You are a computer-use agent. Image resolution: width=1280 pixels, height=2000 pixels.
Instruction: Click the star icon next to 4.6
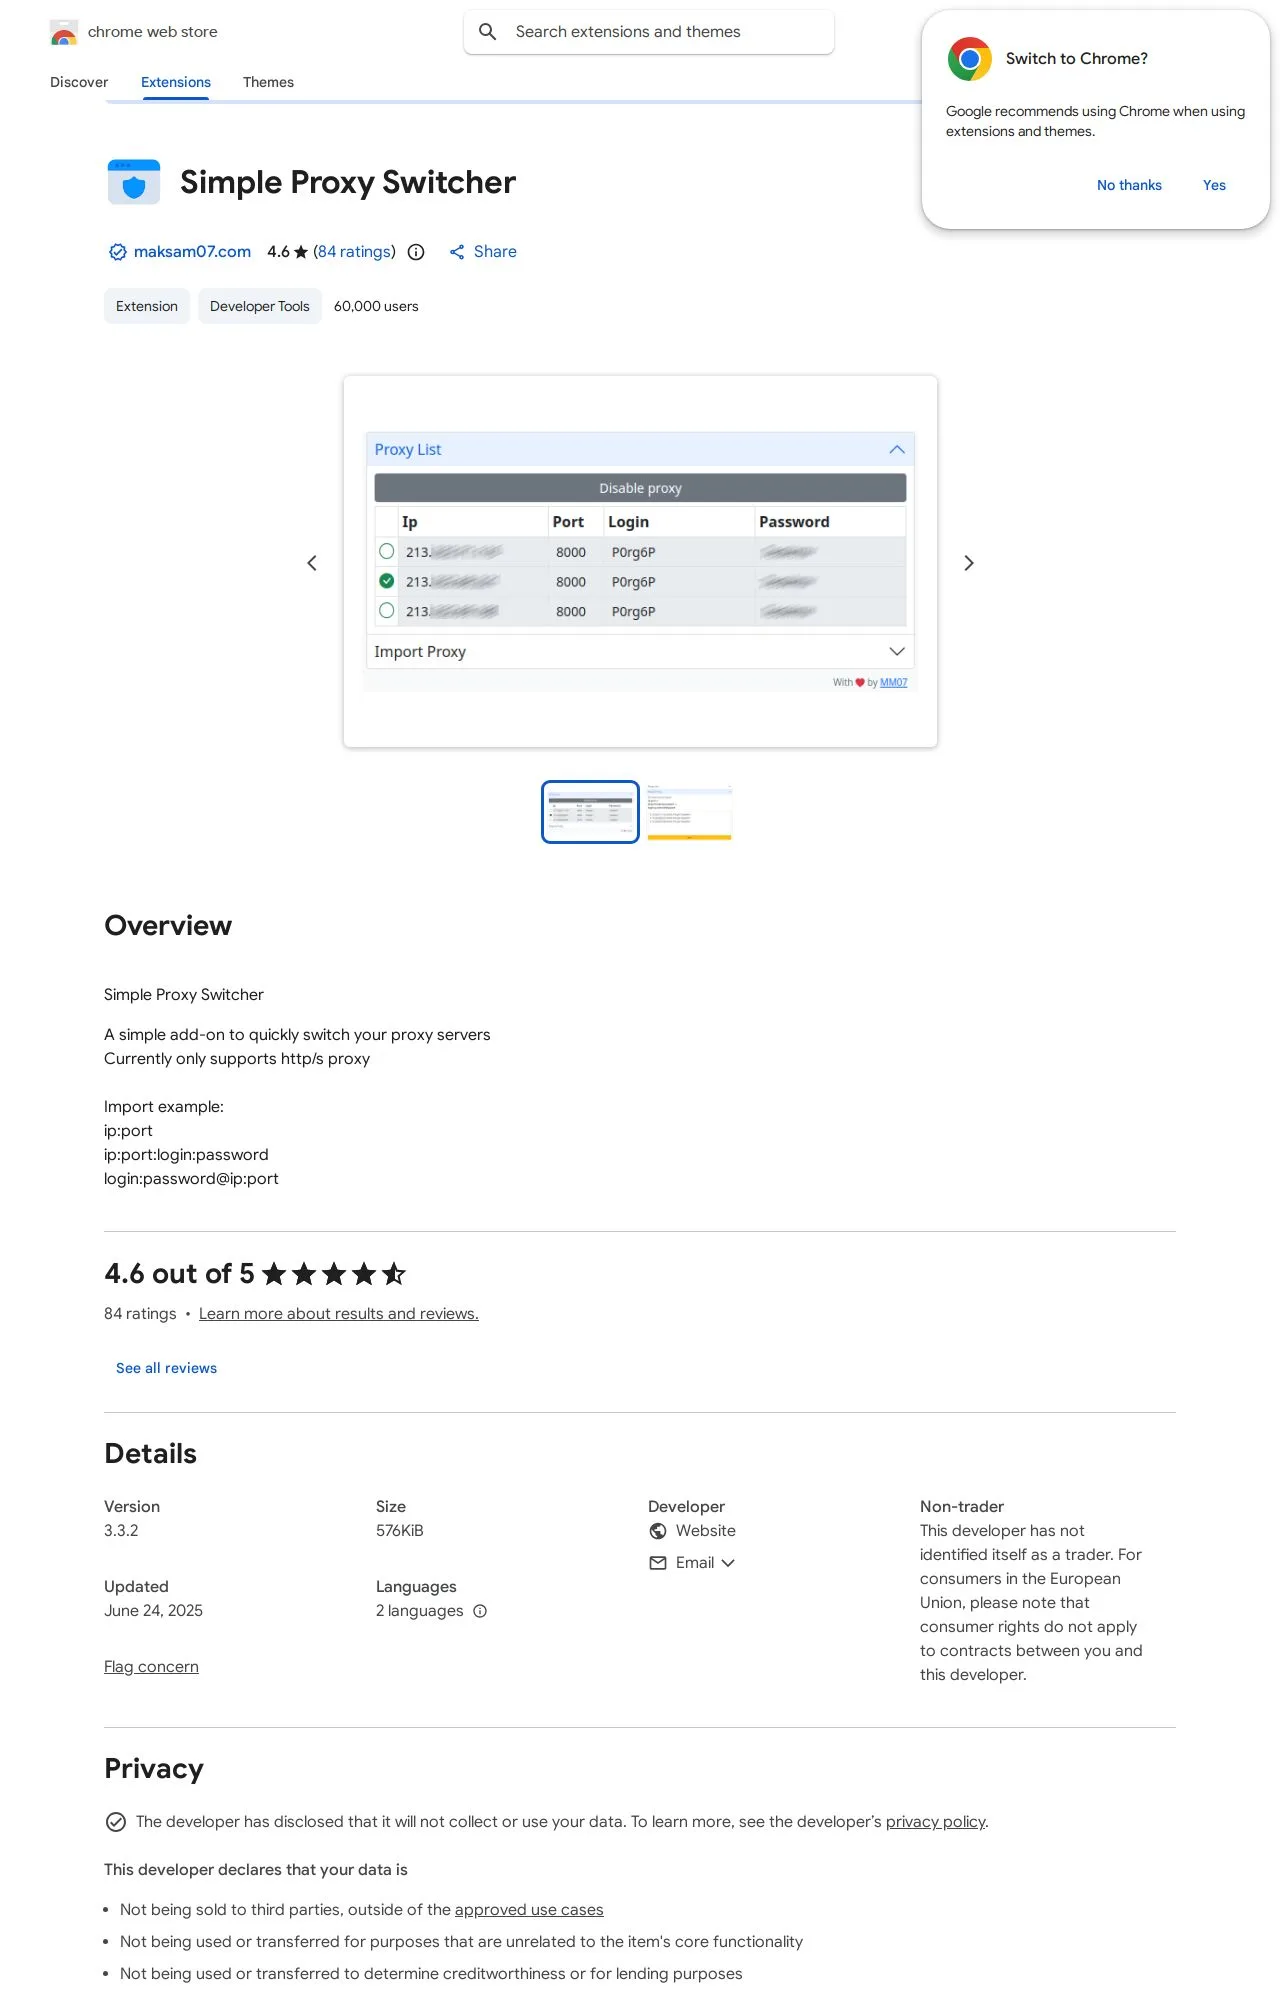tap(301, 252)
